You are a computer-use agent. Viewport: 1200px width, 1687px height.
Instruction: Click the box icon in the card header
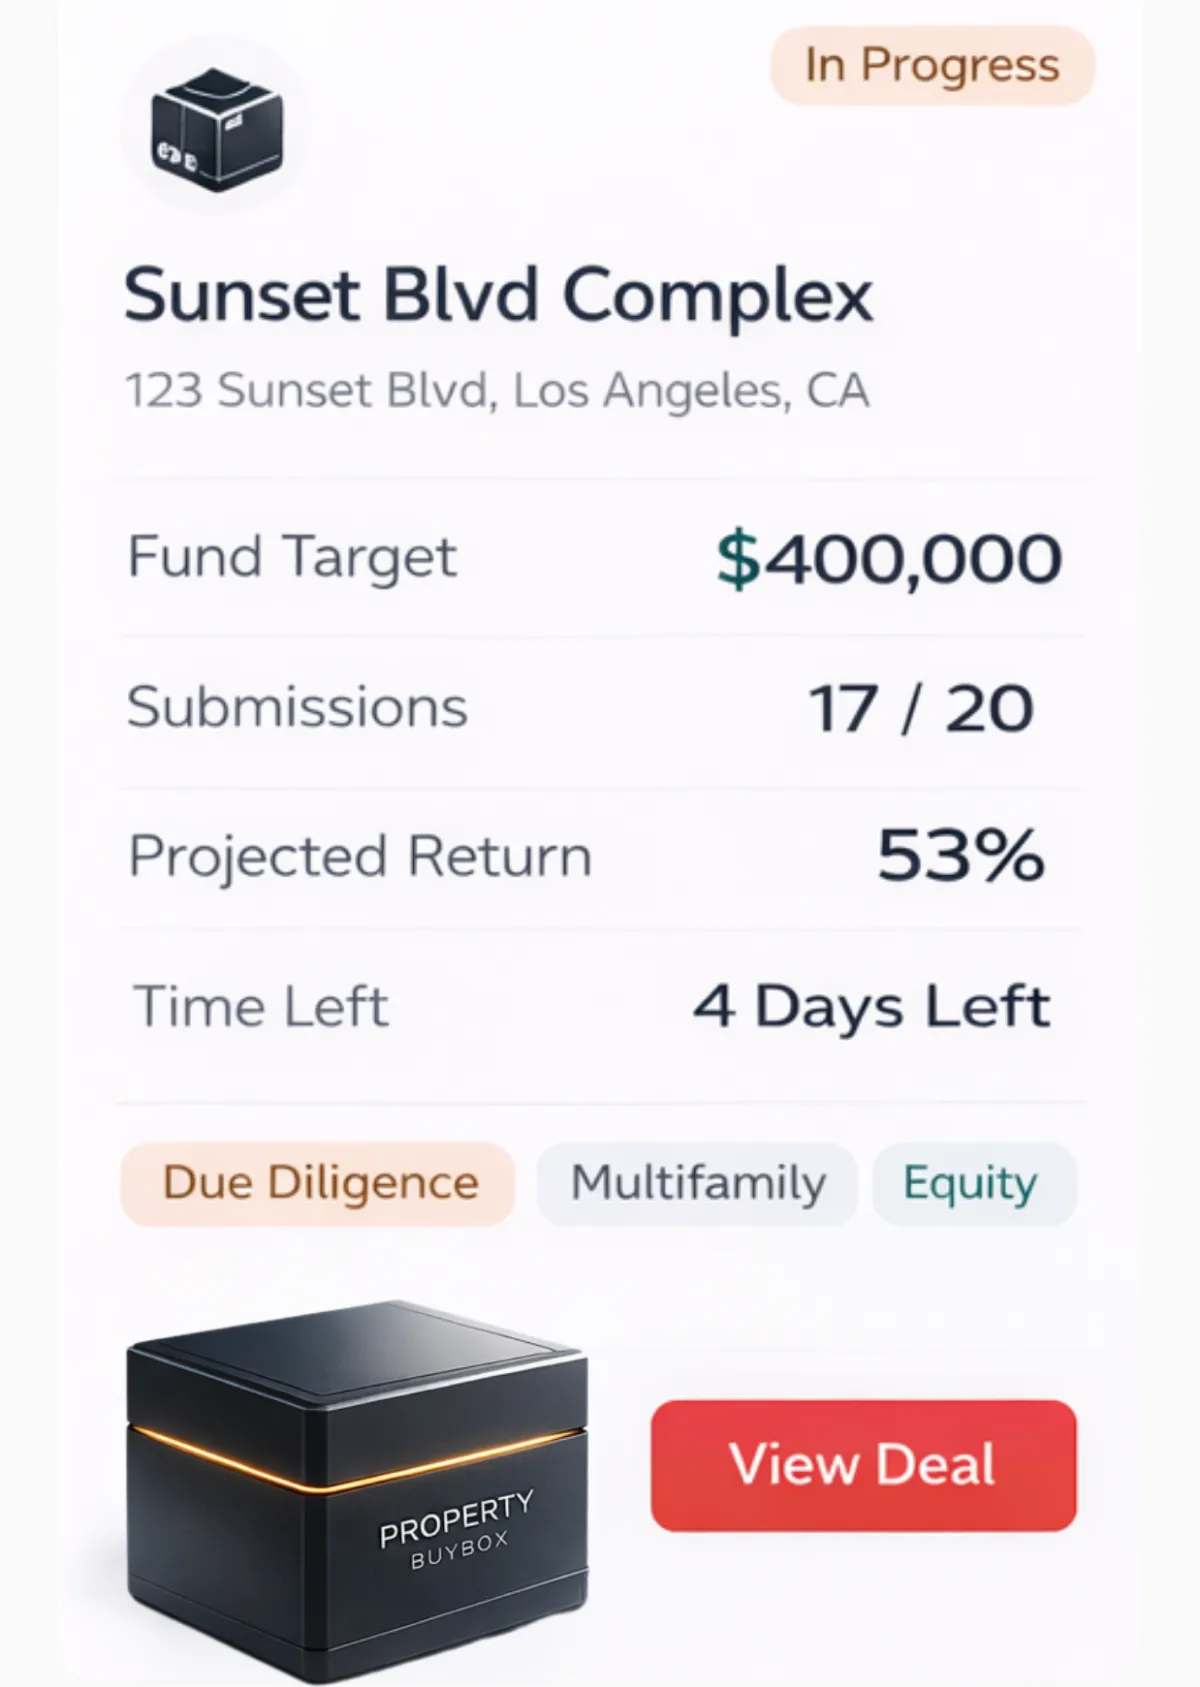tap(216, 129)
